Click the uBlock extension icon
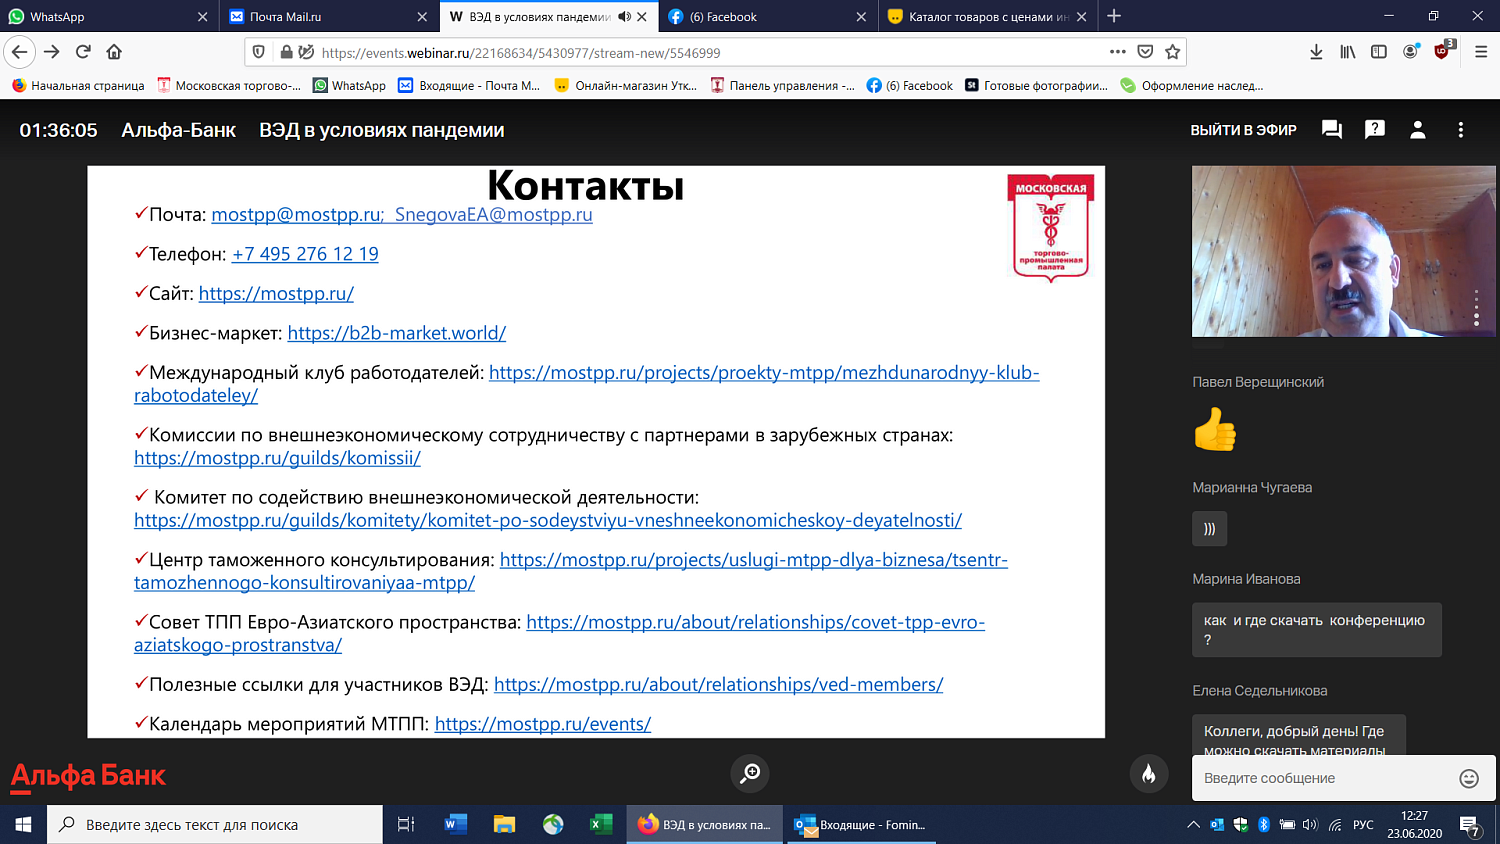The height and width of the screenshot is (844, 1500). coord(1443,51)
